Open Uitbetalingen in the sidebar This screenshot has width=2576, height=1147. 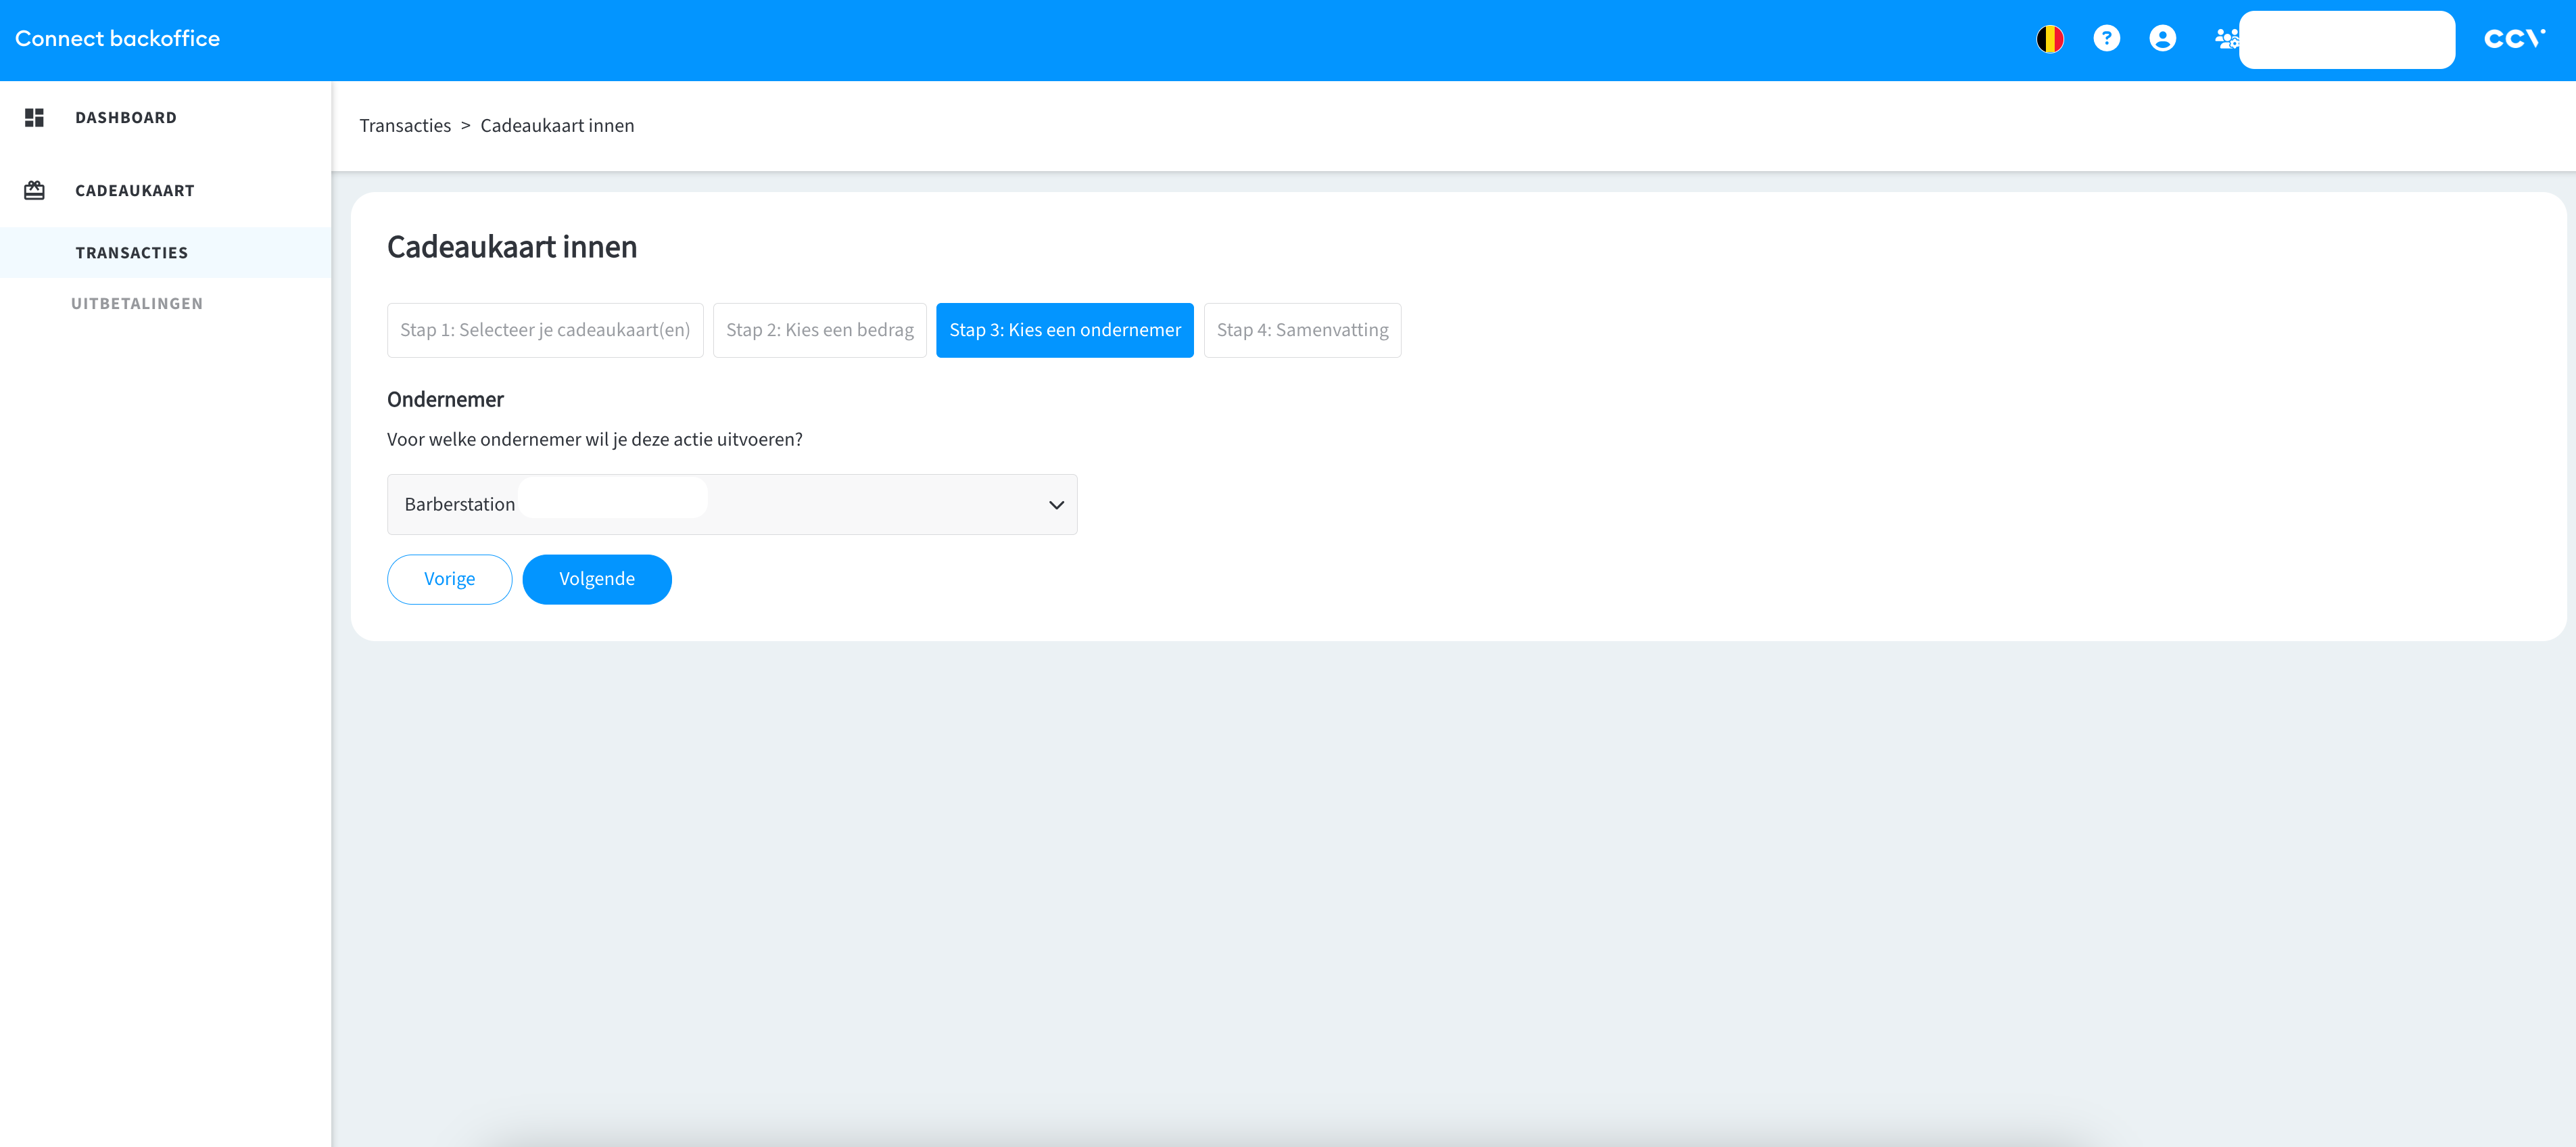tap(137, 304)
